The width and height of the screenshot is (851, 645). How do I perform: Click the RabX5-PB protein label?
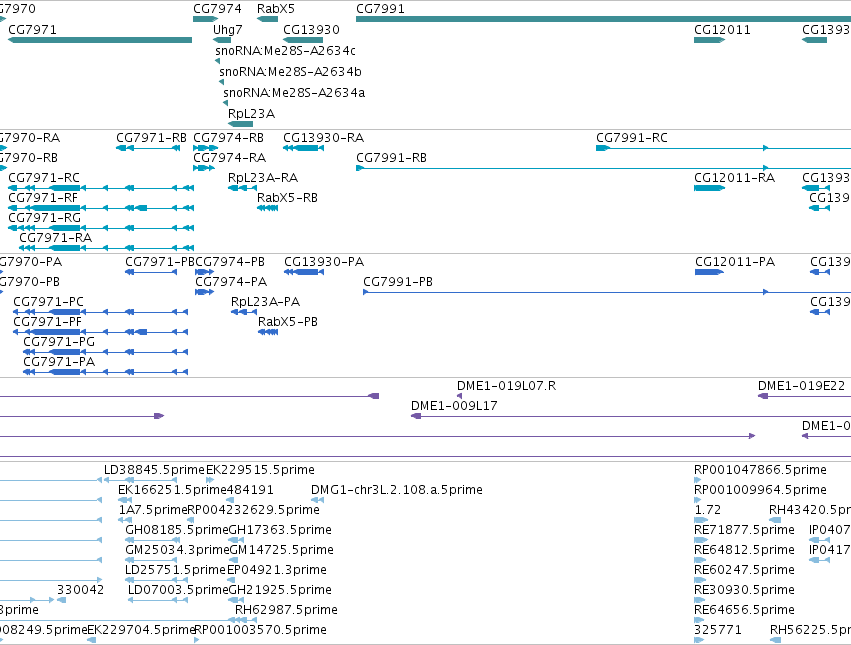[288, 322]
